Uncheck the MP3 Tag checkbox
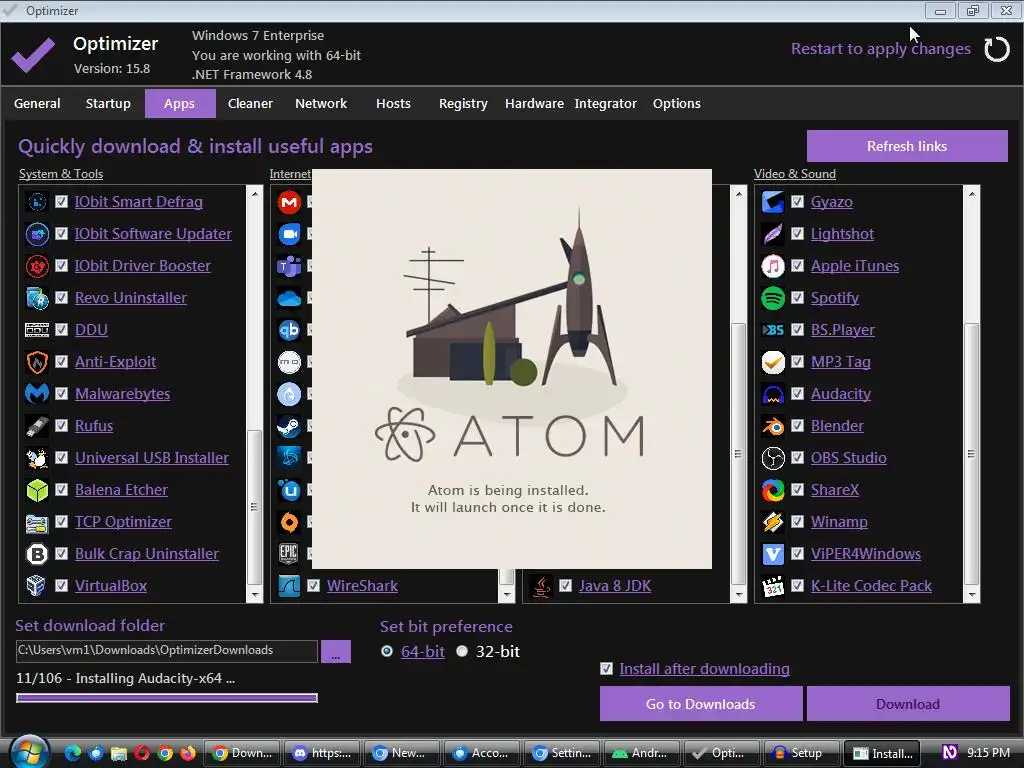Viewport: 1024px width, 768px height. (797, 361)
